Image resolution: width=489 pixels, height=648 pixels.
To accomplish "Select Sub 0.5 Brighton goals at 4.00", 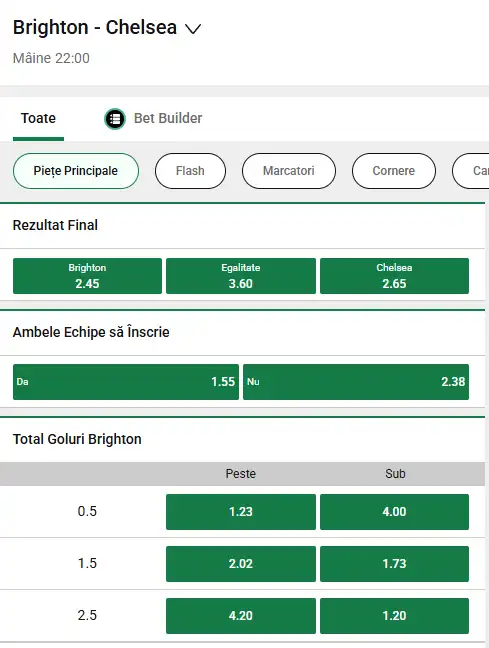I will (x=394, y=512).
